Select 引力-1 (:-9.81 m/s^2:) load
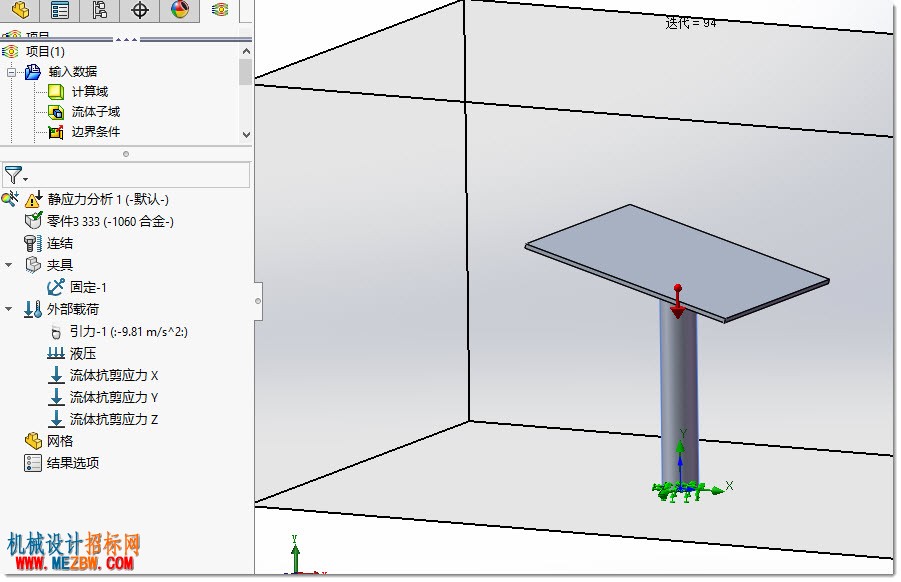 click(129, 332)
